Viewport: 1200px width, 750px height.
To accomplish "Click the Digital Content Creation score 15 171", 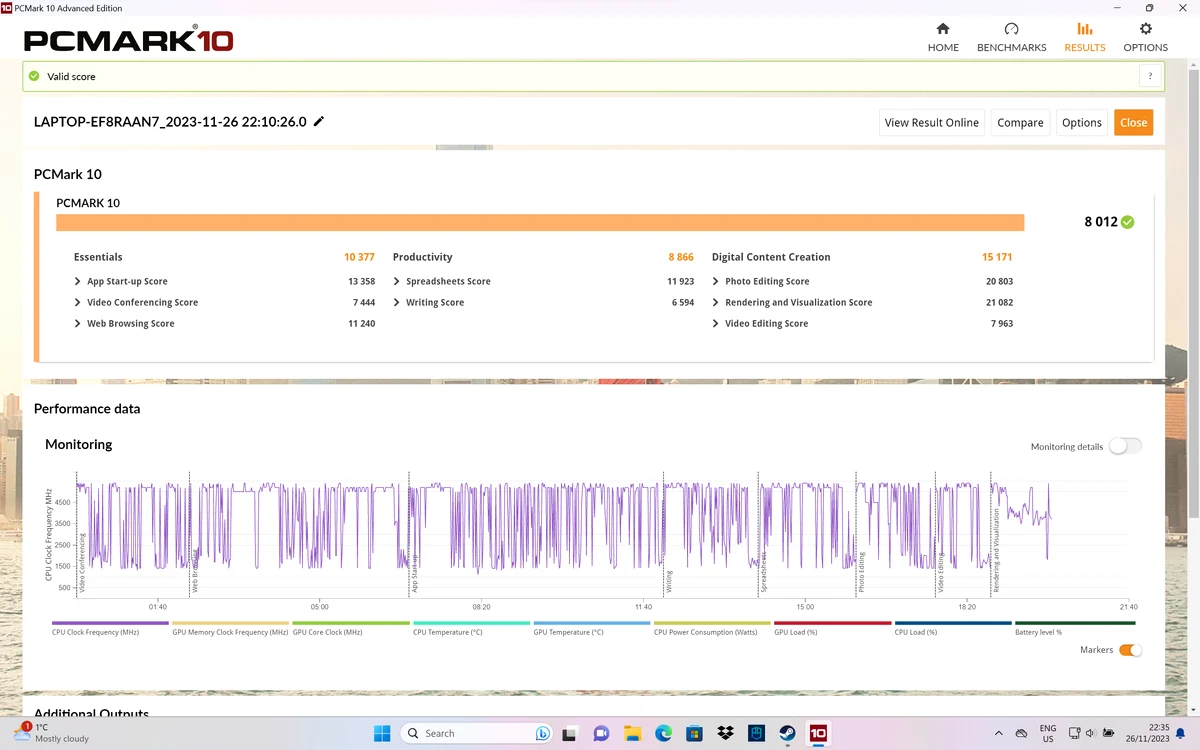I will [997, 257].
